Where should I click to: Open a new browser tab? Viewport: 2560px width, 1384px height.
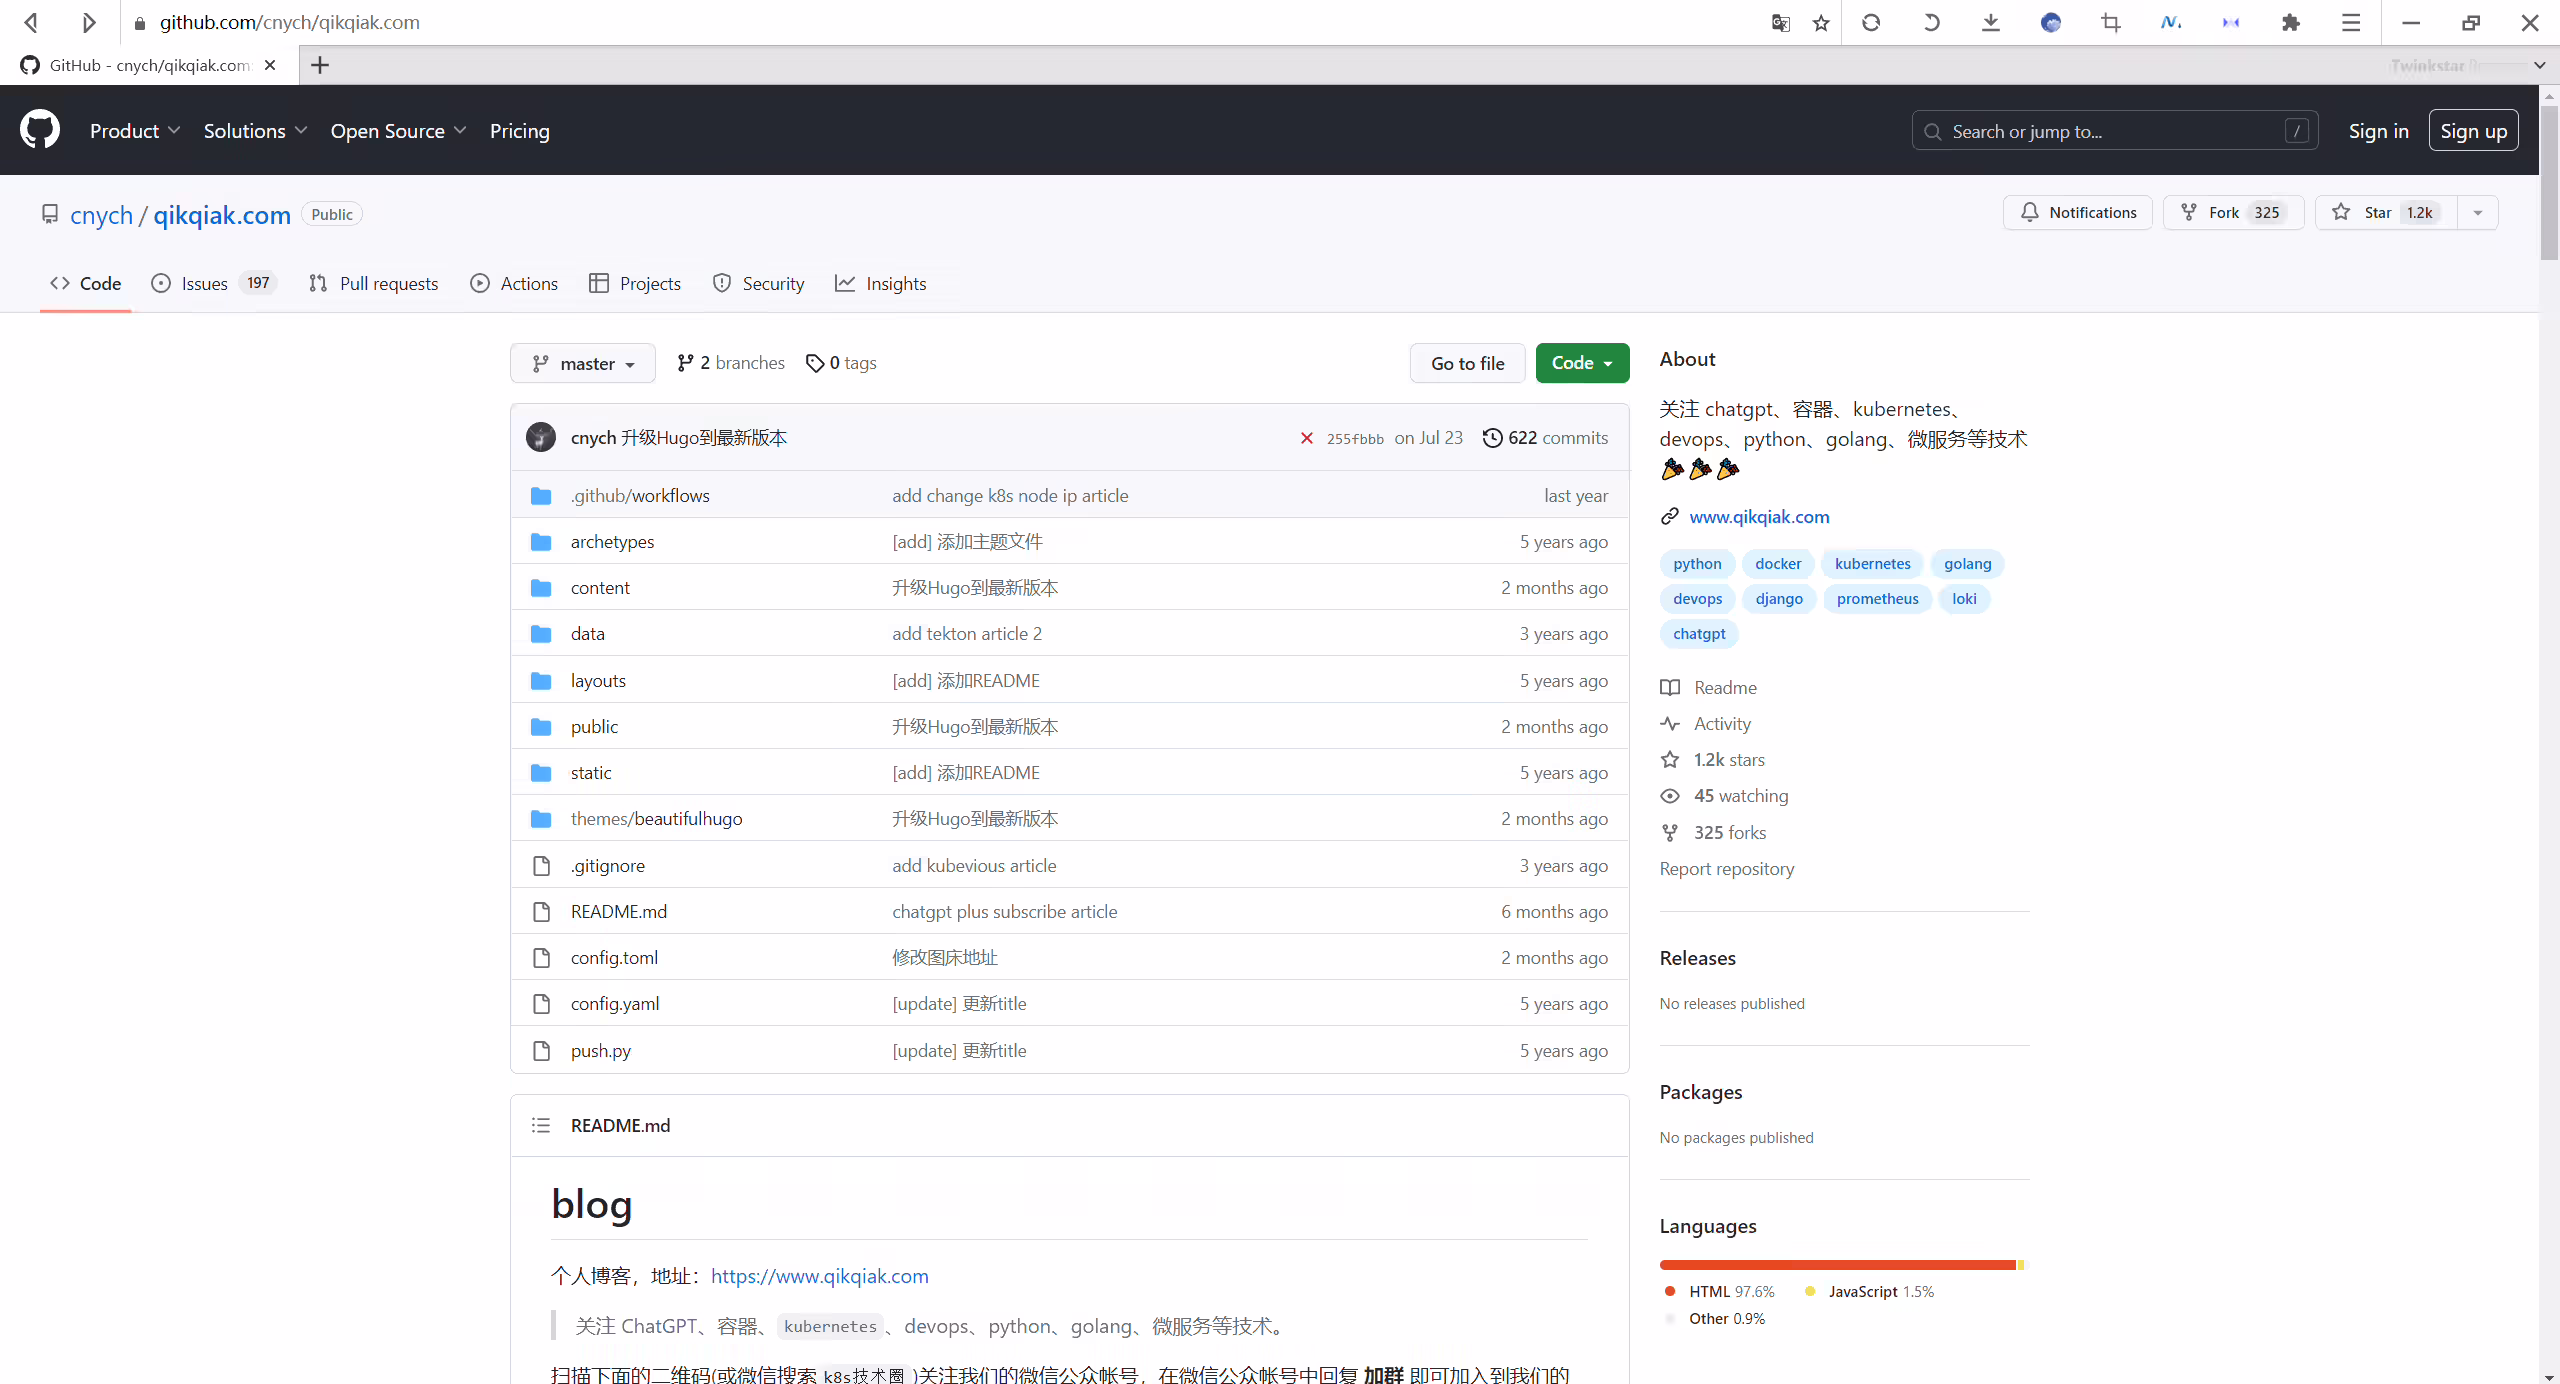320,65
